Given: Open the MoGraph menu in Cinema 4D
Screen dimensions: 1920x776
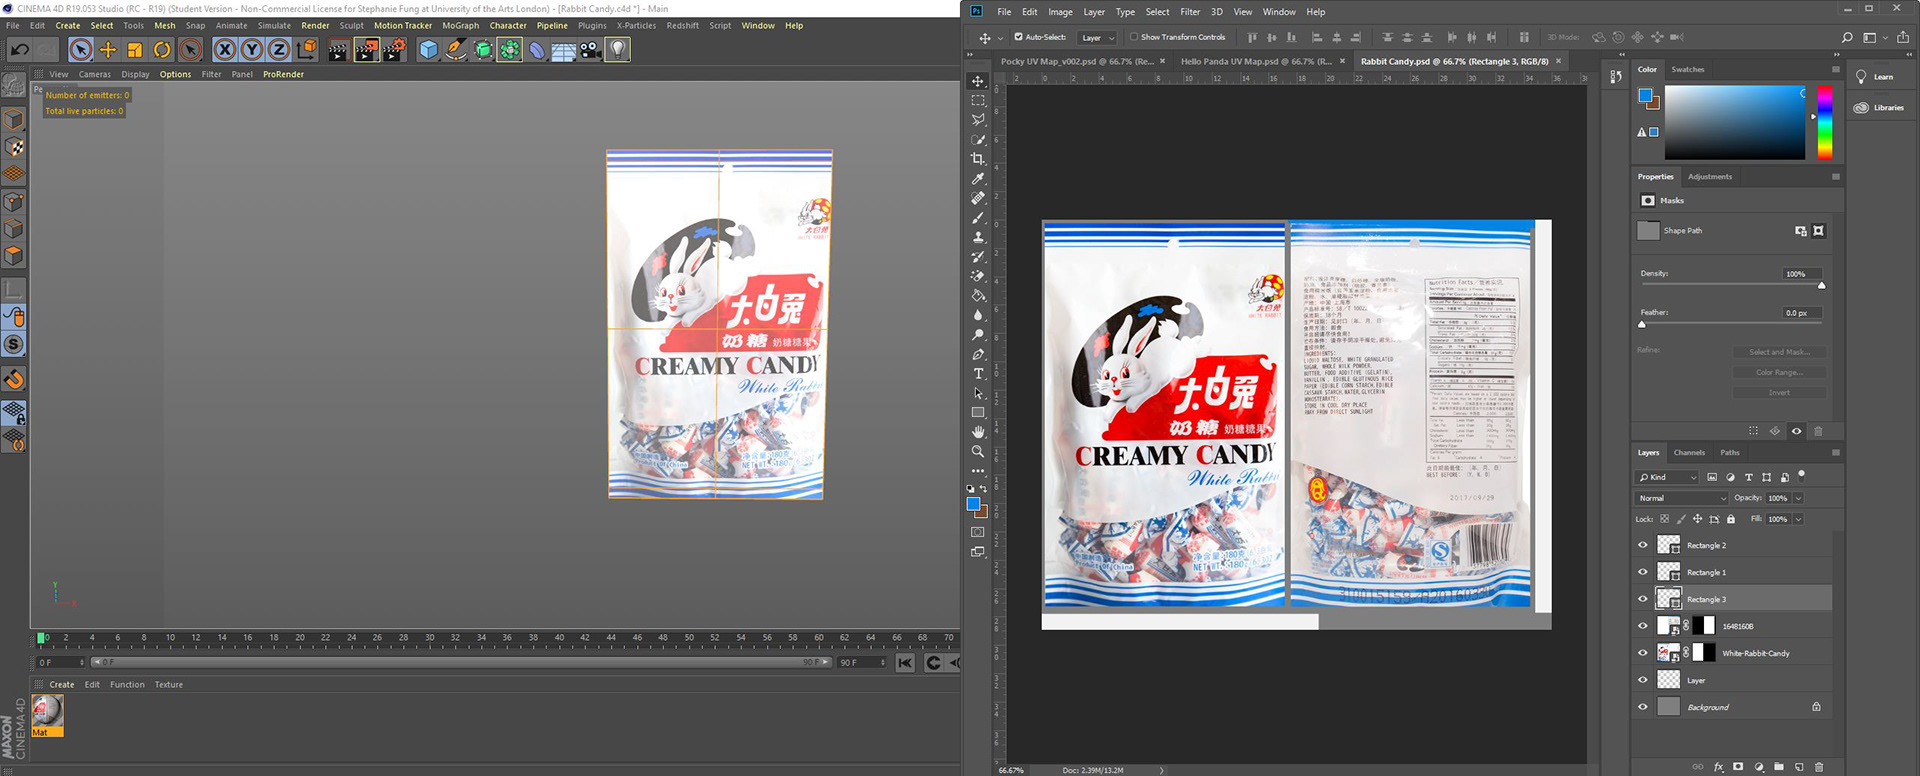Looking at the screenshot, I should click(x=460, y=26).
